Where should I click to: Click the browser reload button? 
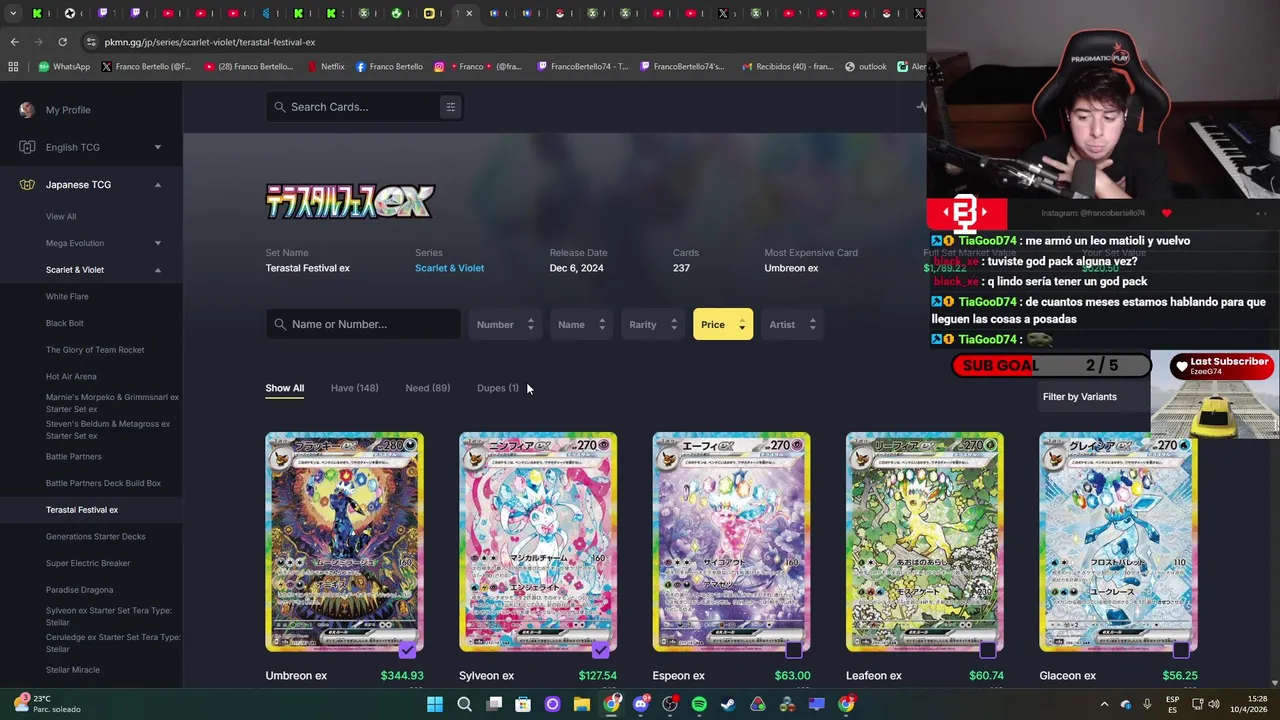point(62,42)
